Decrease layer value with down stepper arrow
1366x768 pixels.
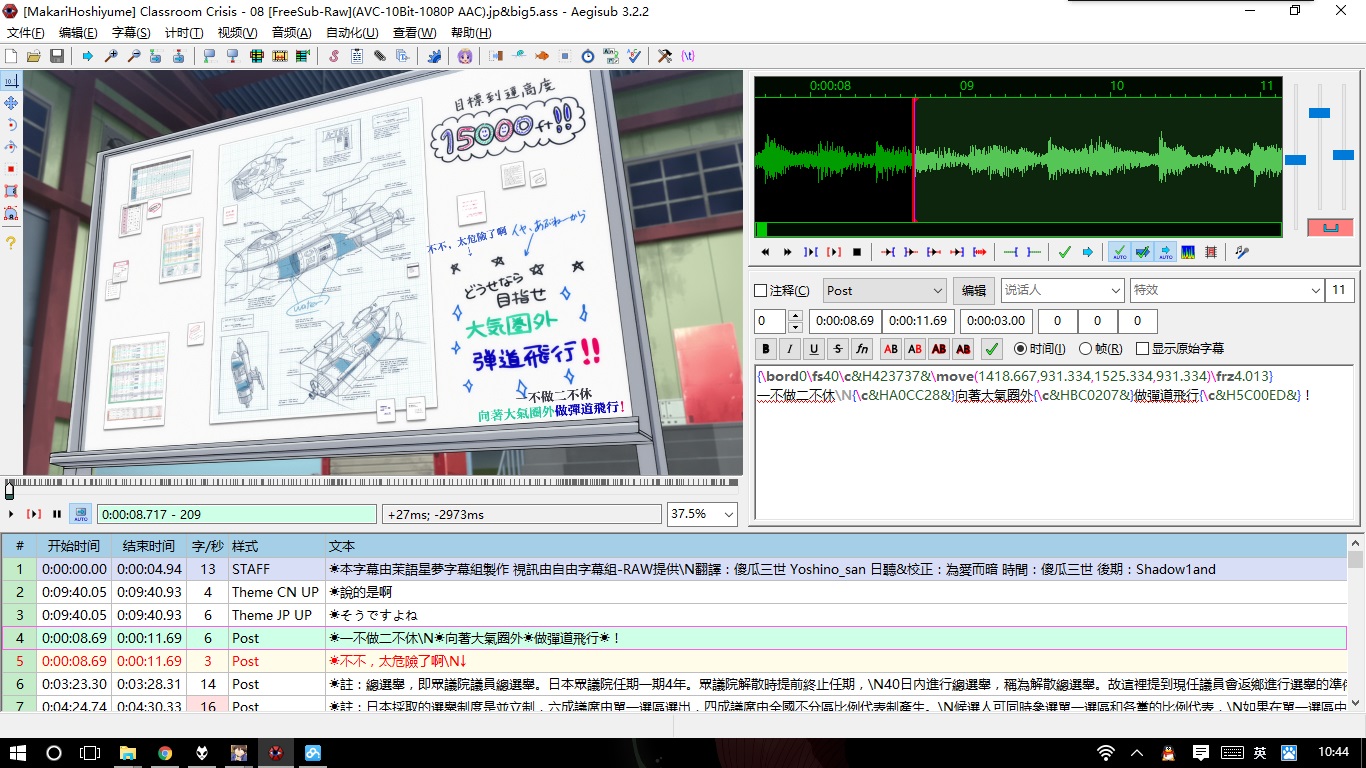796,327
